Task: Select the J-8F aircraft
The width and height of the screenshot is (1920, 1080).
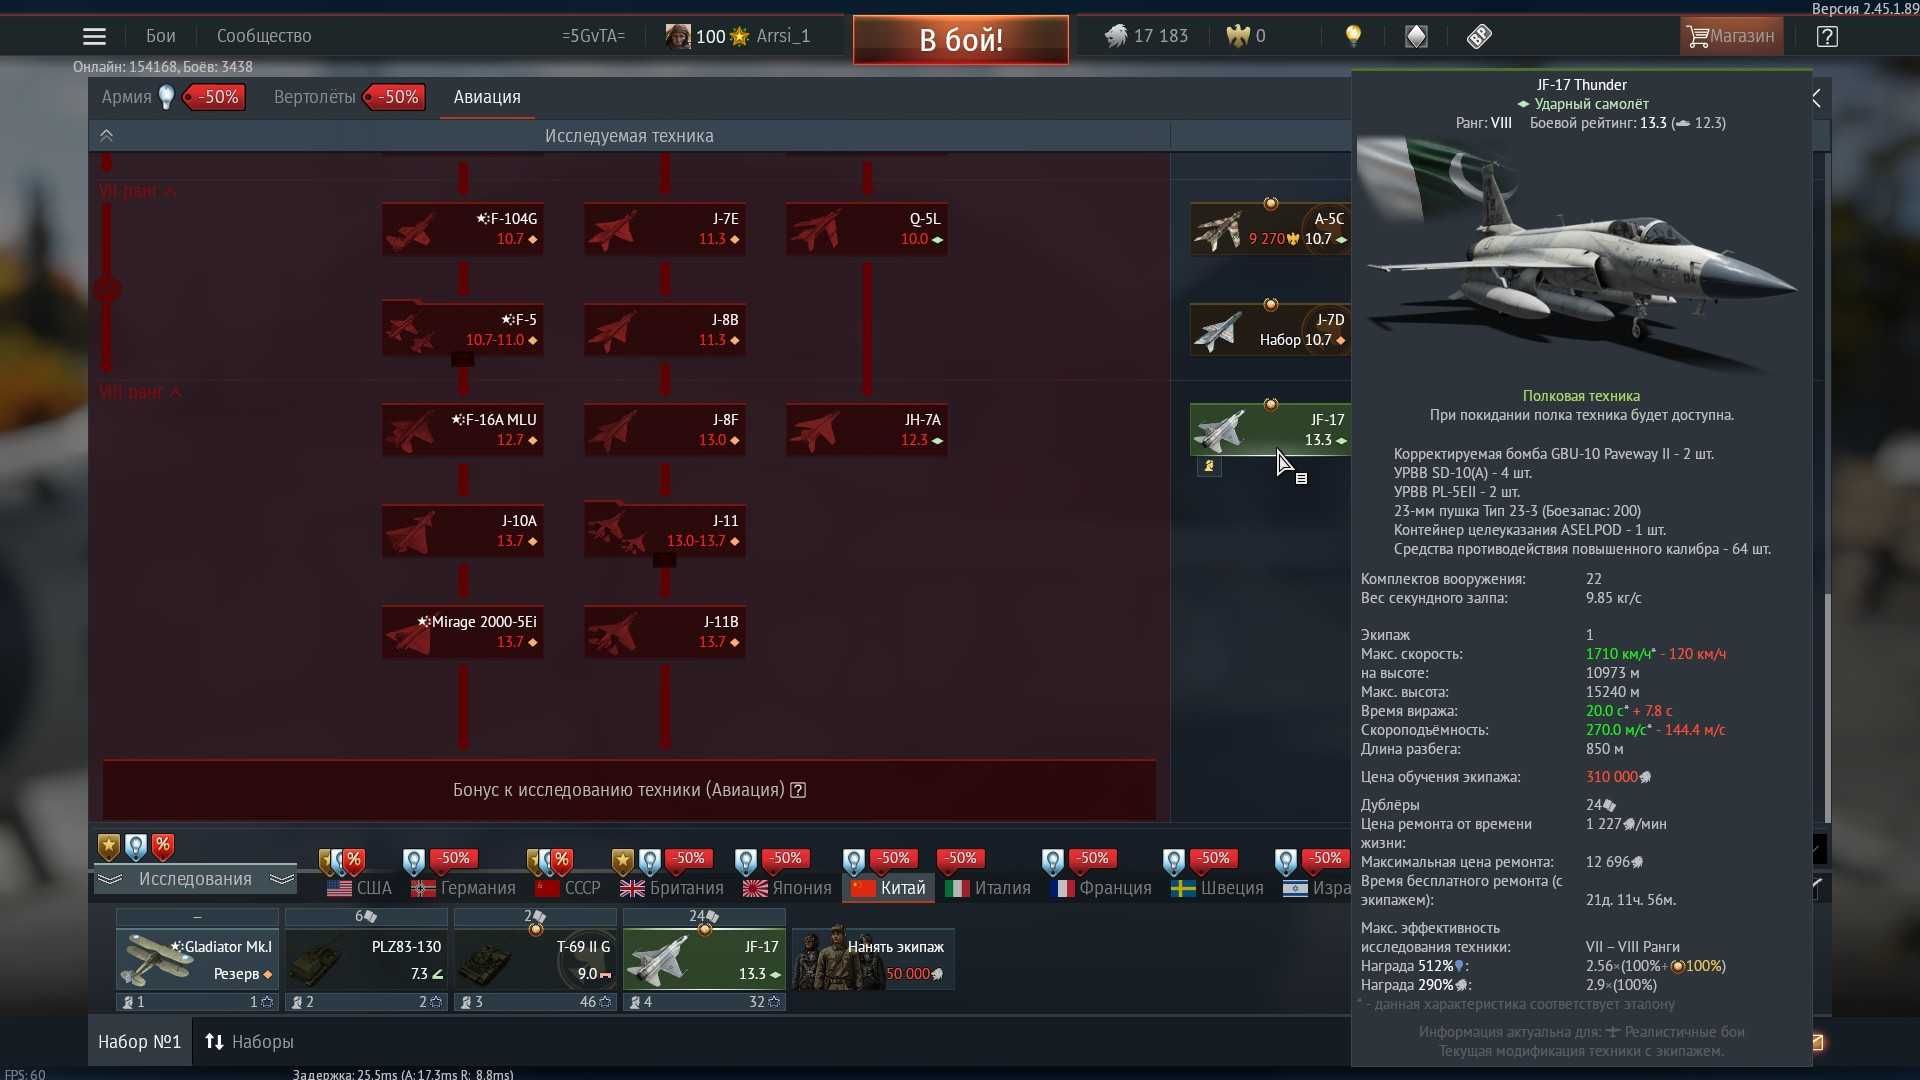Action: [665, 430]
